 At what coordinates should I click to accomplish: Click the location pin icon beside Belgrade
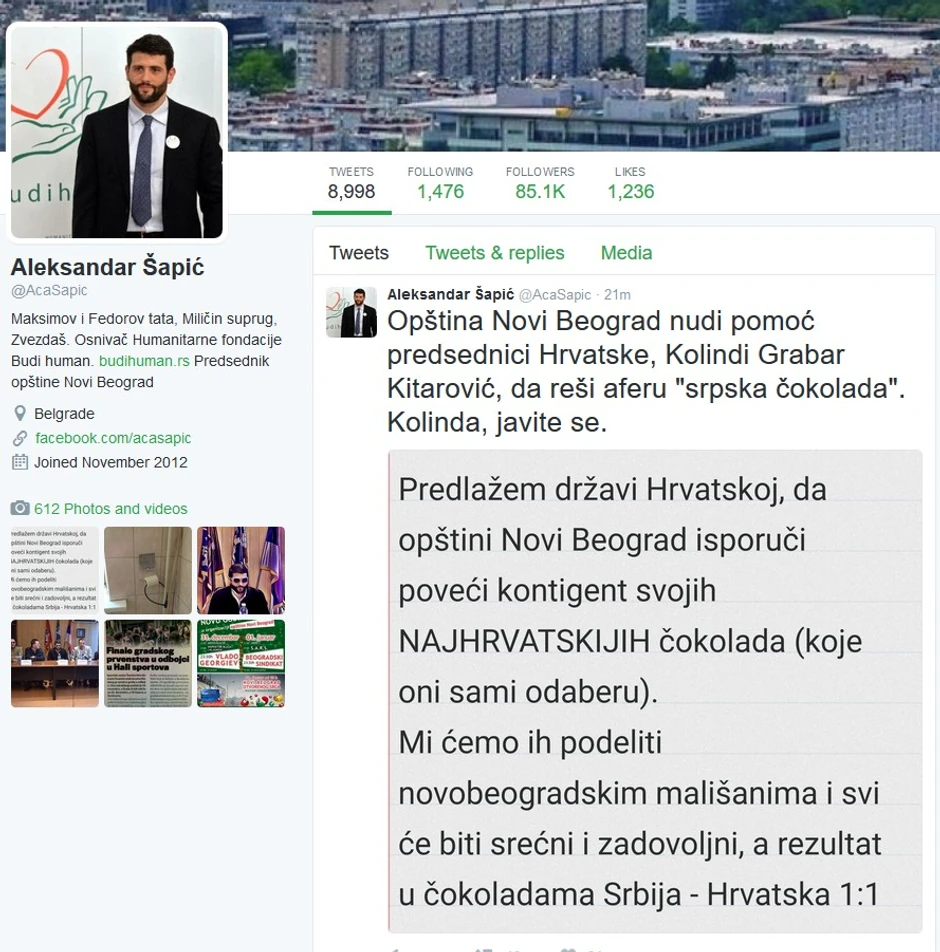tap(20, 413)
